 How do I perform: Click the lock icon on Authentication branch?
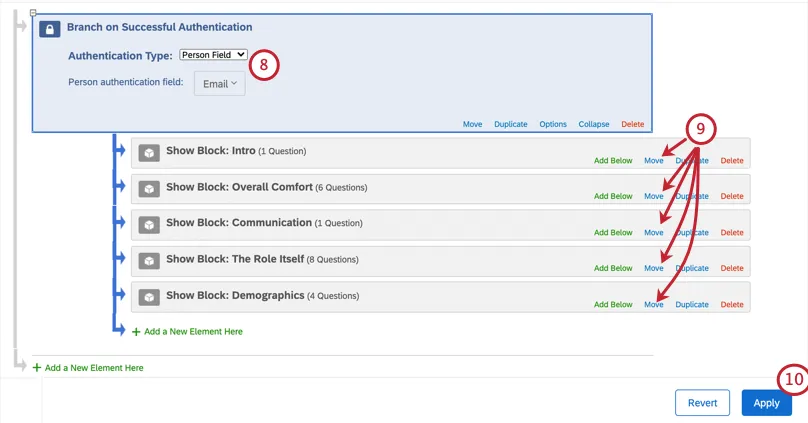point(50,29)
